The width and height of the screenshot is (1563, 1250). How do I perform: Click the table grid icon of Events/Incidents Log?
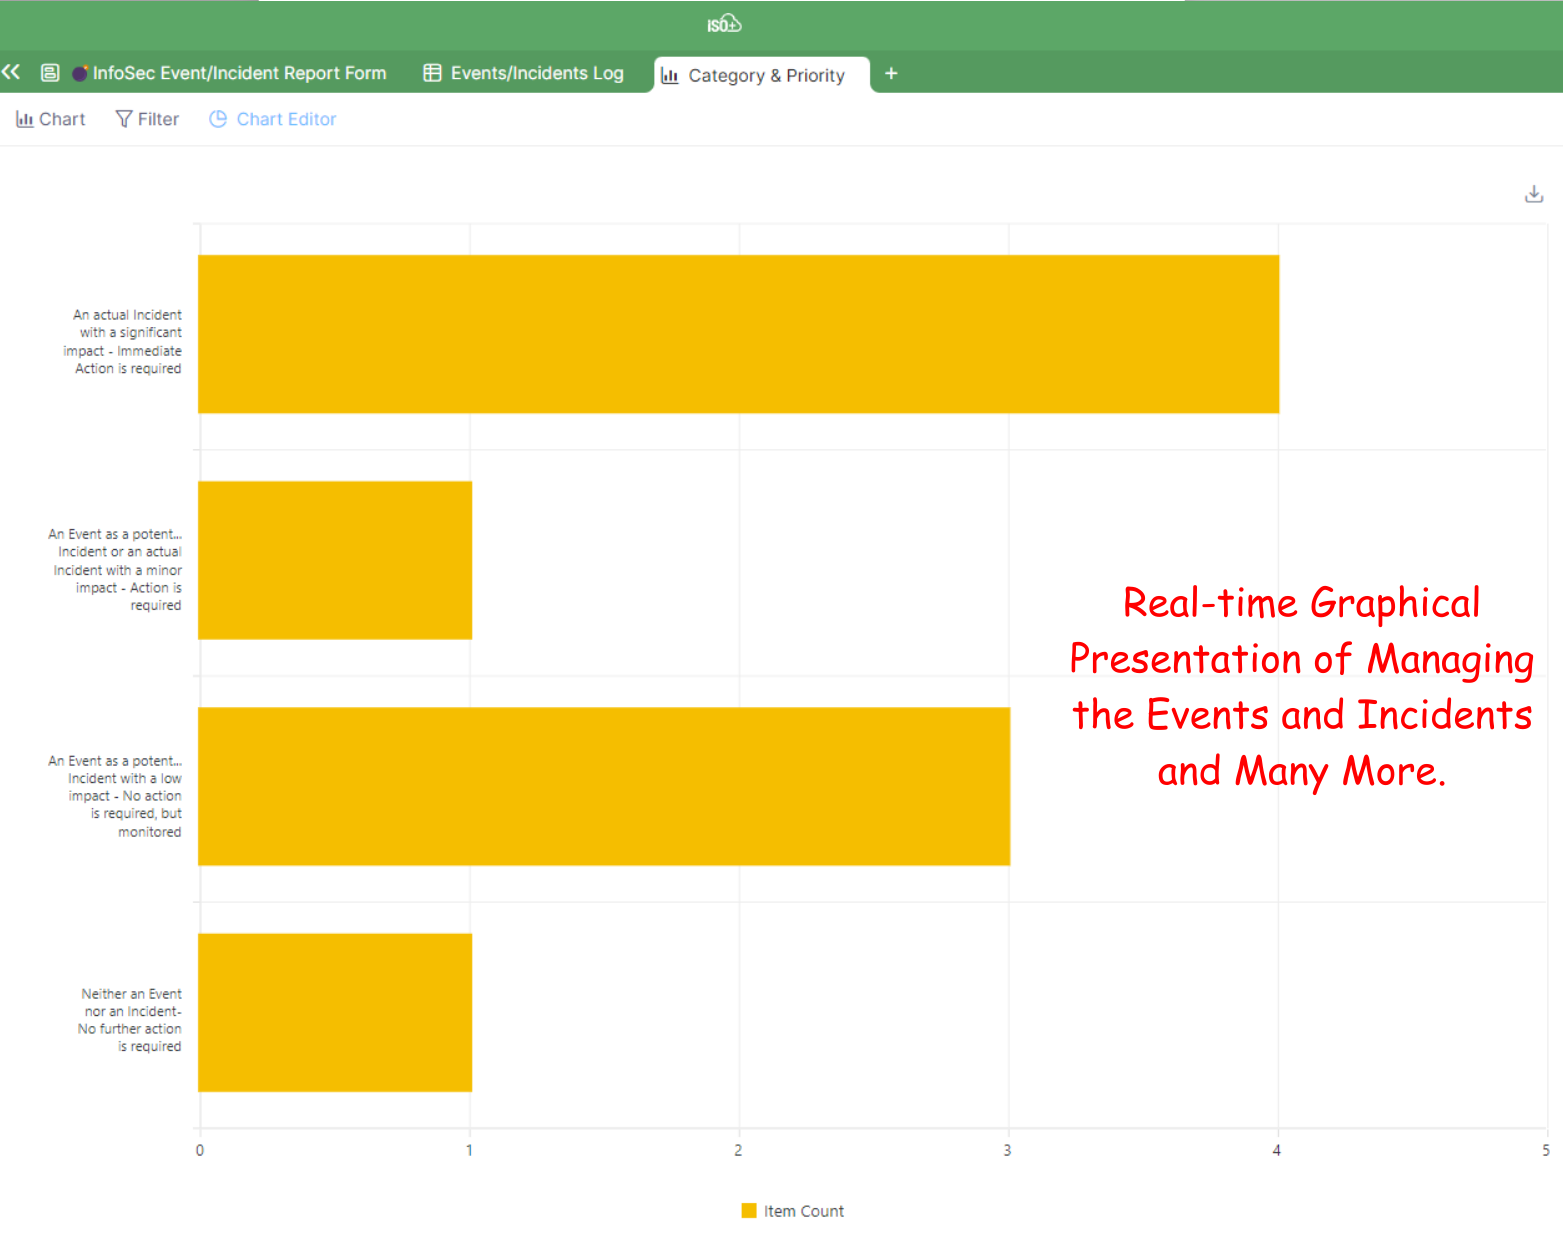[432, 73]
